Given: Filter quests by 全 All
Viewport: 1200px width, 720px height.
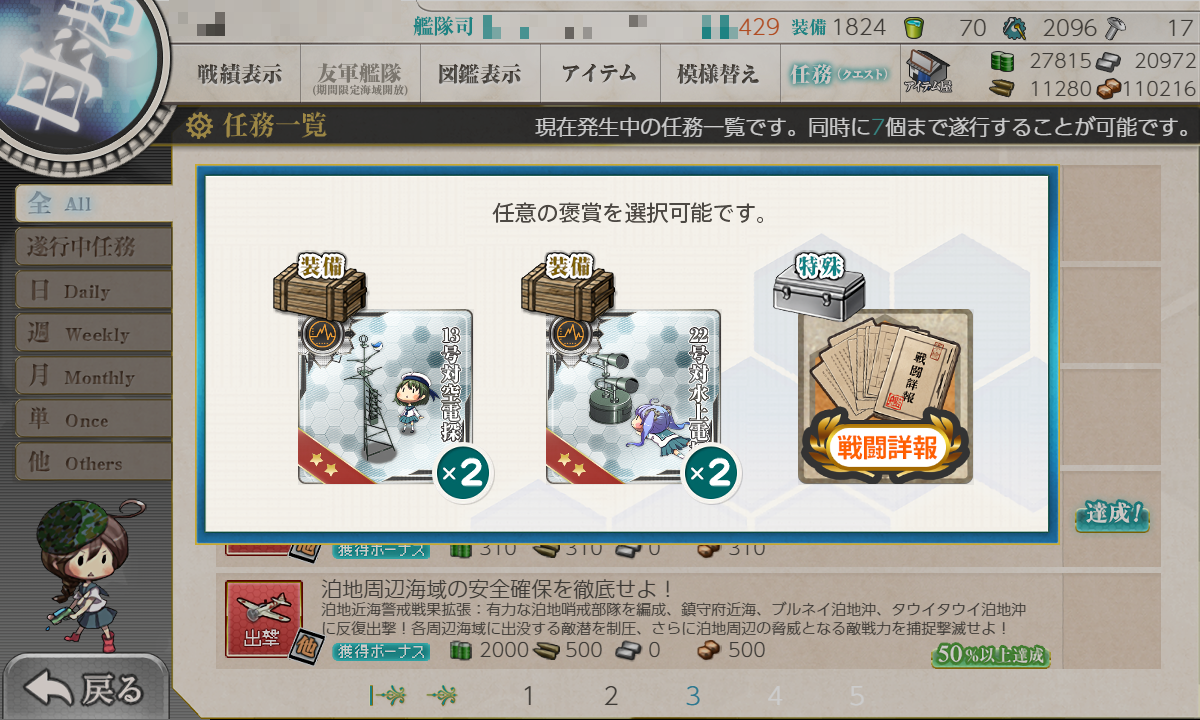Looking at the screenshot, I should (93, 204).
